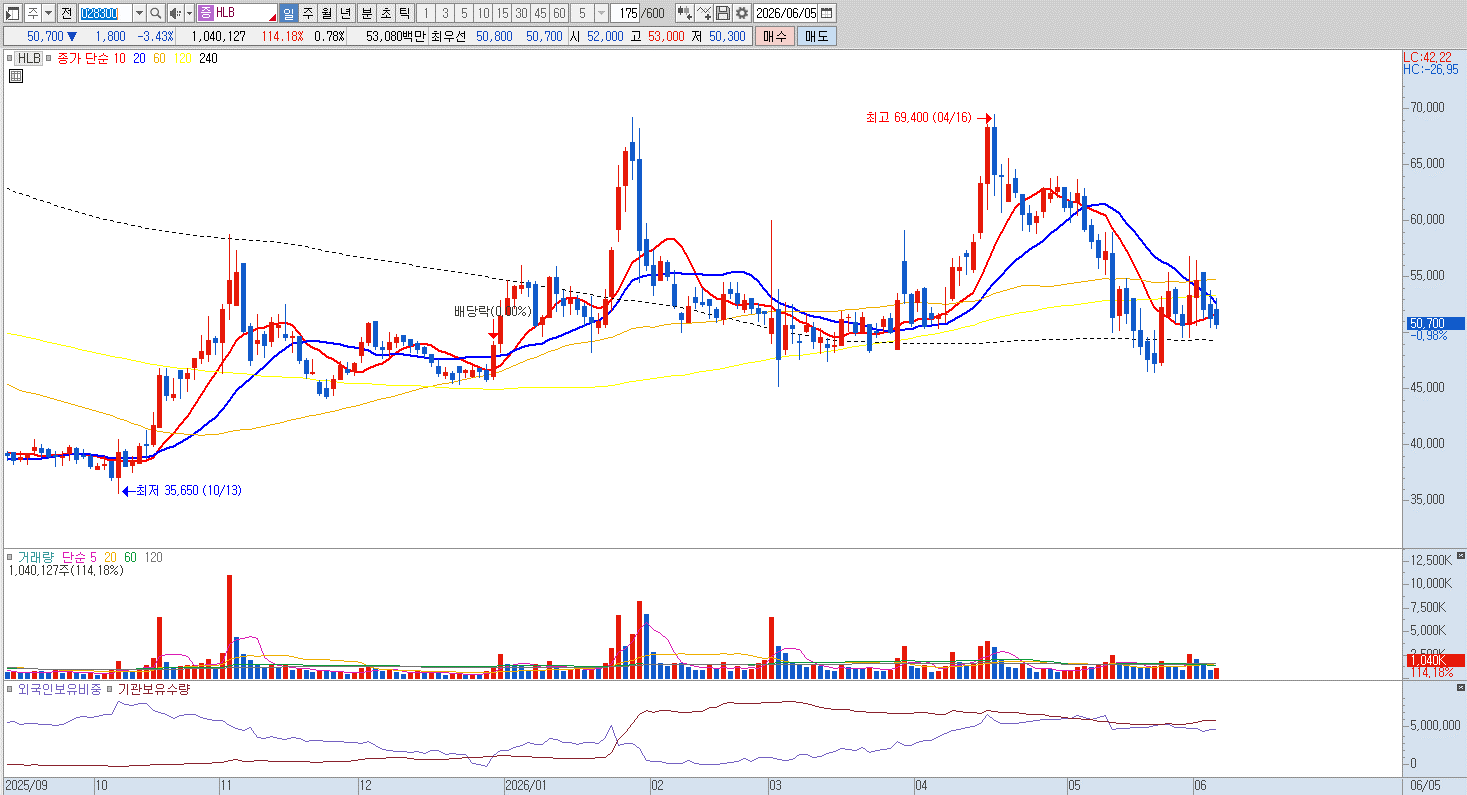Open the 주 market type dropdown arrow
Image resolution: width=1467 pixels, height=795 pixels.
[x=48, y=13]
